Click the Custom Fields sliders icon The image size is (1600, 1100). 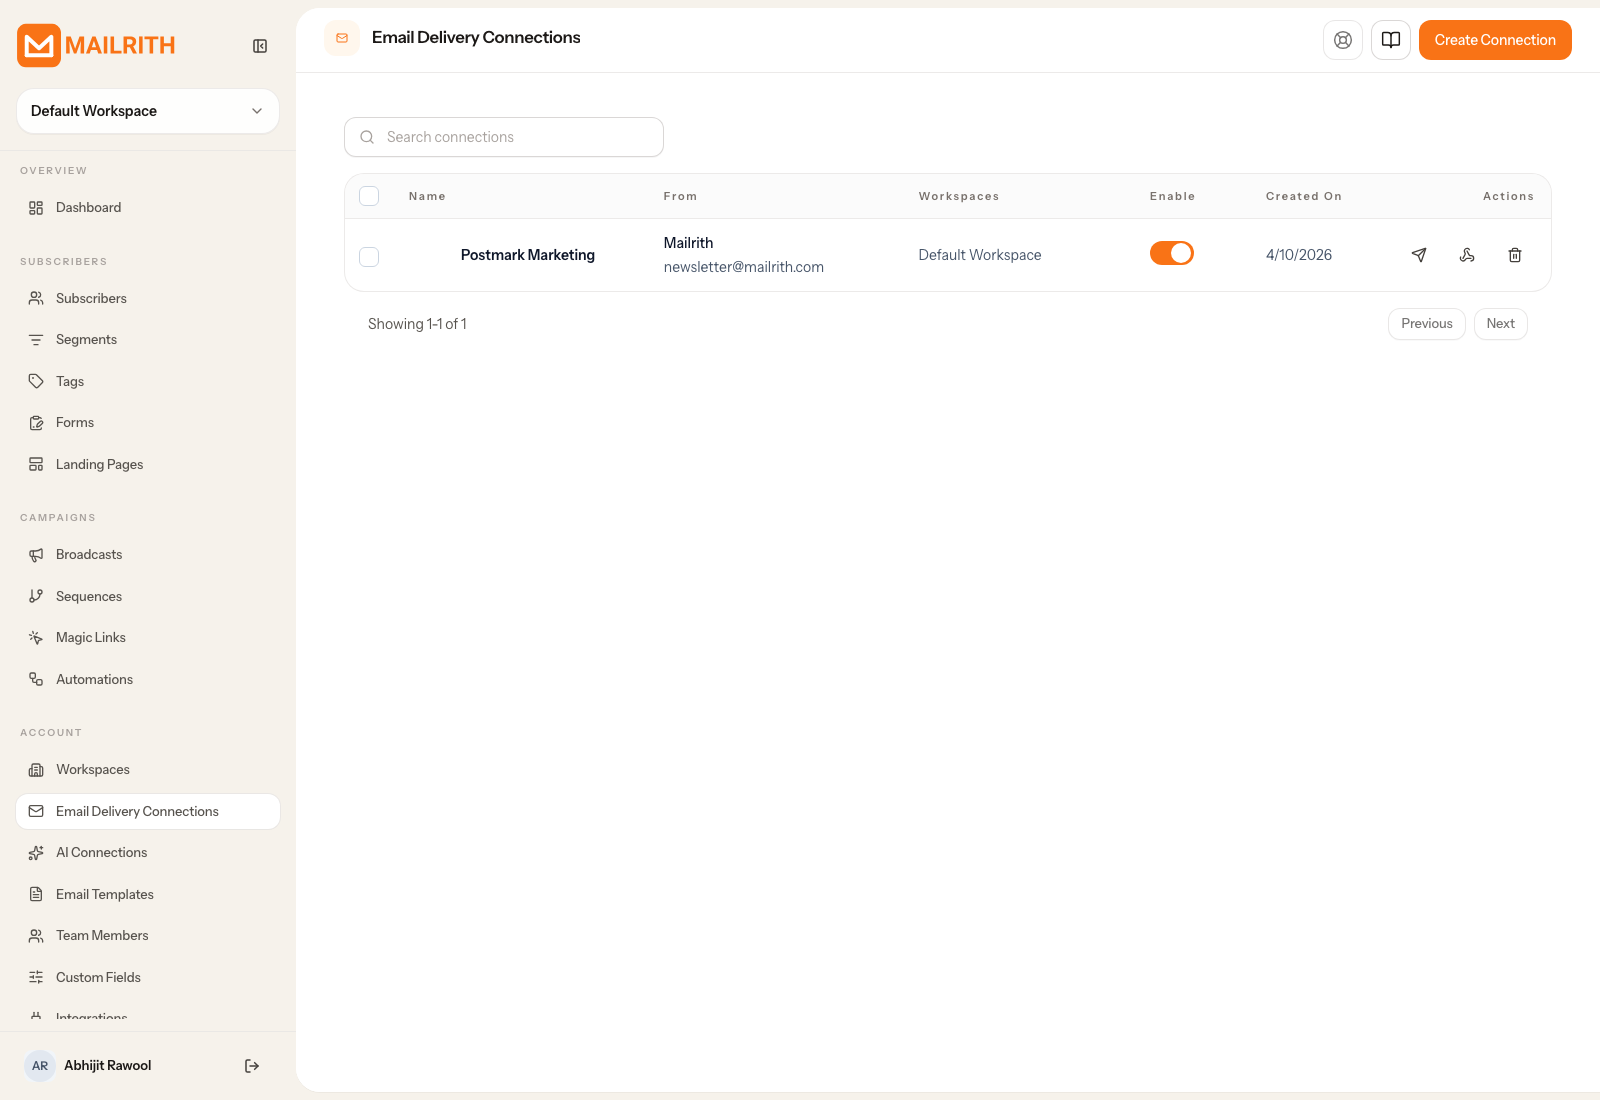(36, 977)
